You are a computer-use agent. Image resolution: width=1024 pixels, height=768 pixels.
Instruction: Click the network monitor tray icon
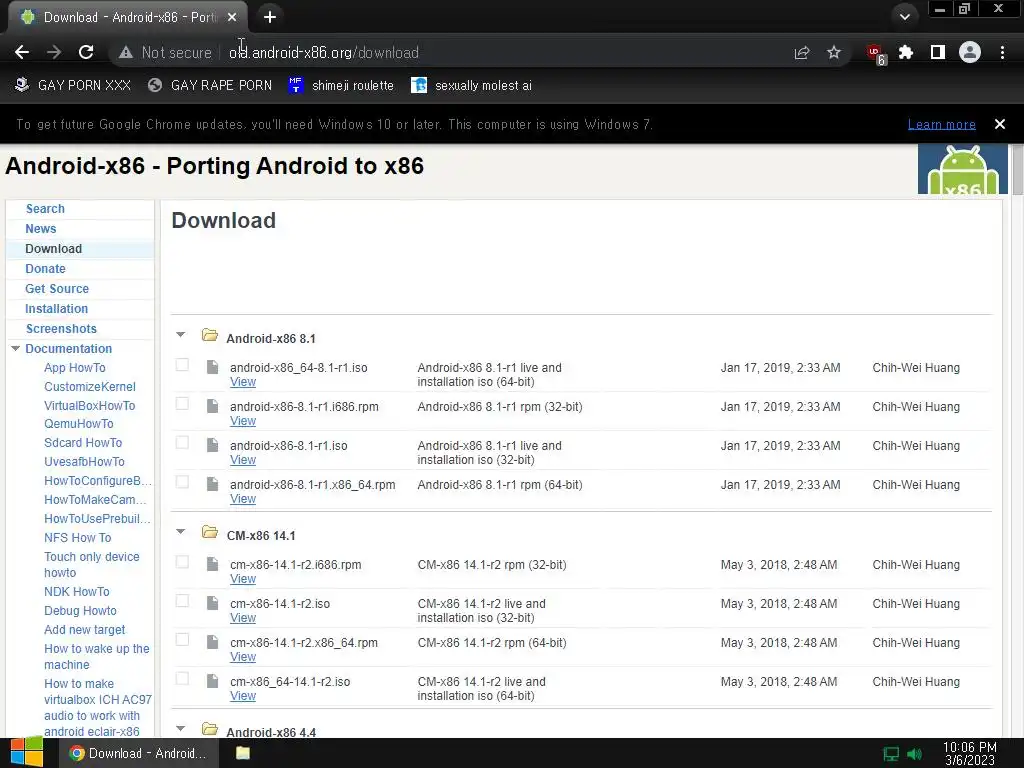(891, 754)
